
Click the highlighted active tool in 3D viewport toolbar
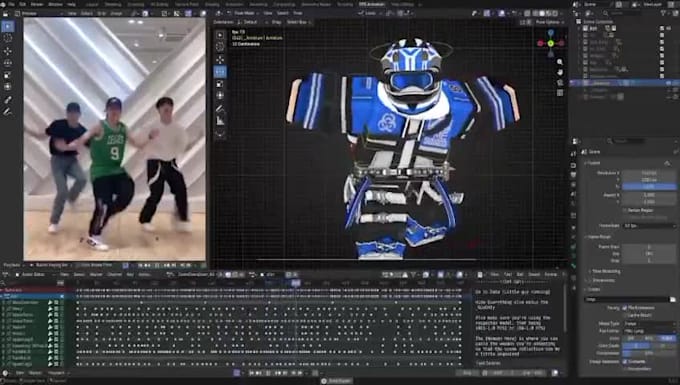click(220, 72)
